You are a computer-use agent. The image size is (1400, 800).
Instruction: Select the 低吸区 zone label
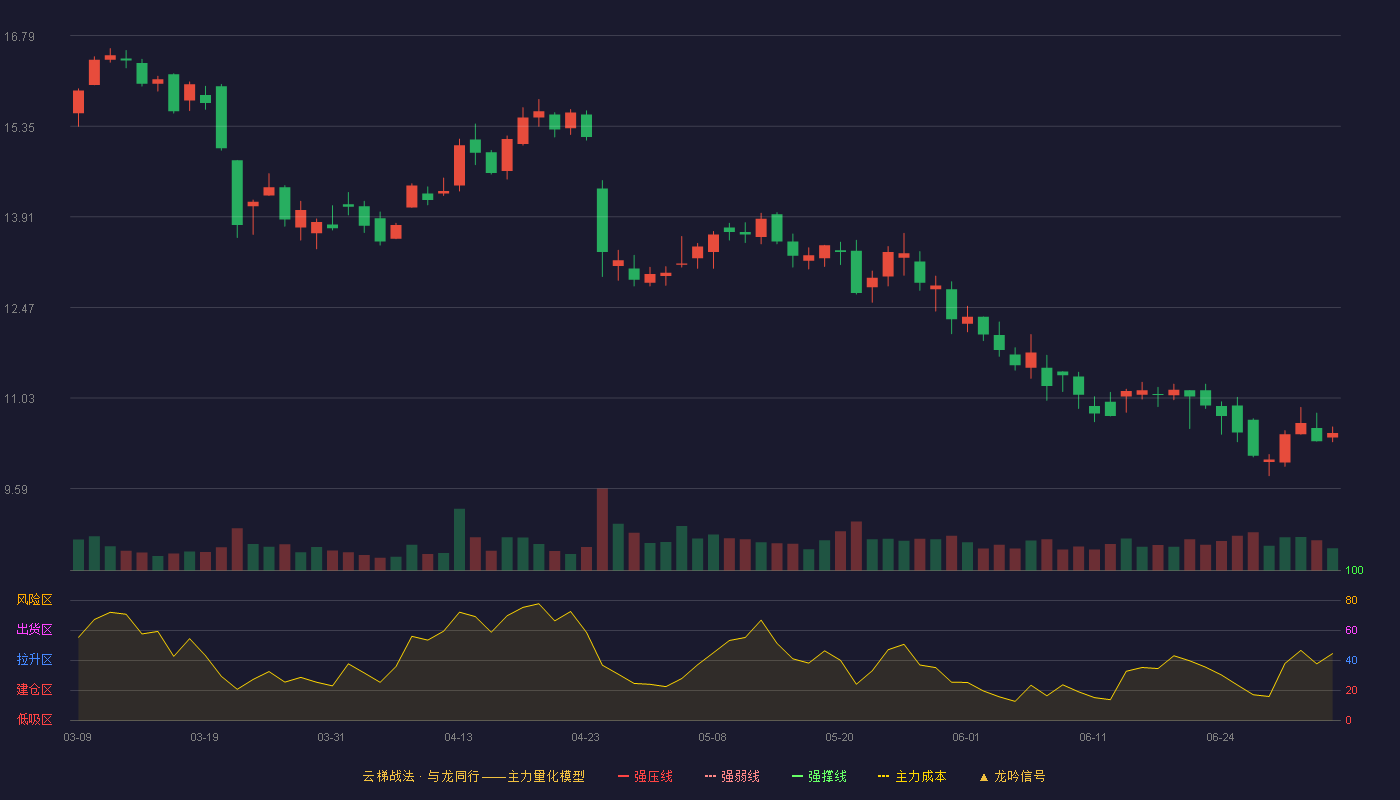tap(34, 719)
